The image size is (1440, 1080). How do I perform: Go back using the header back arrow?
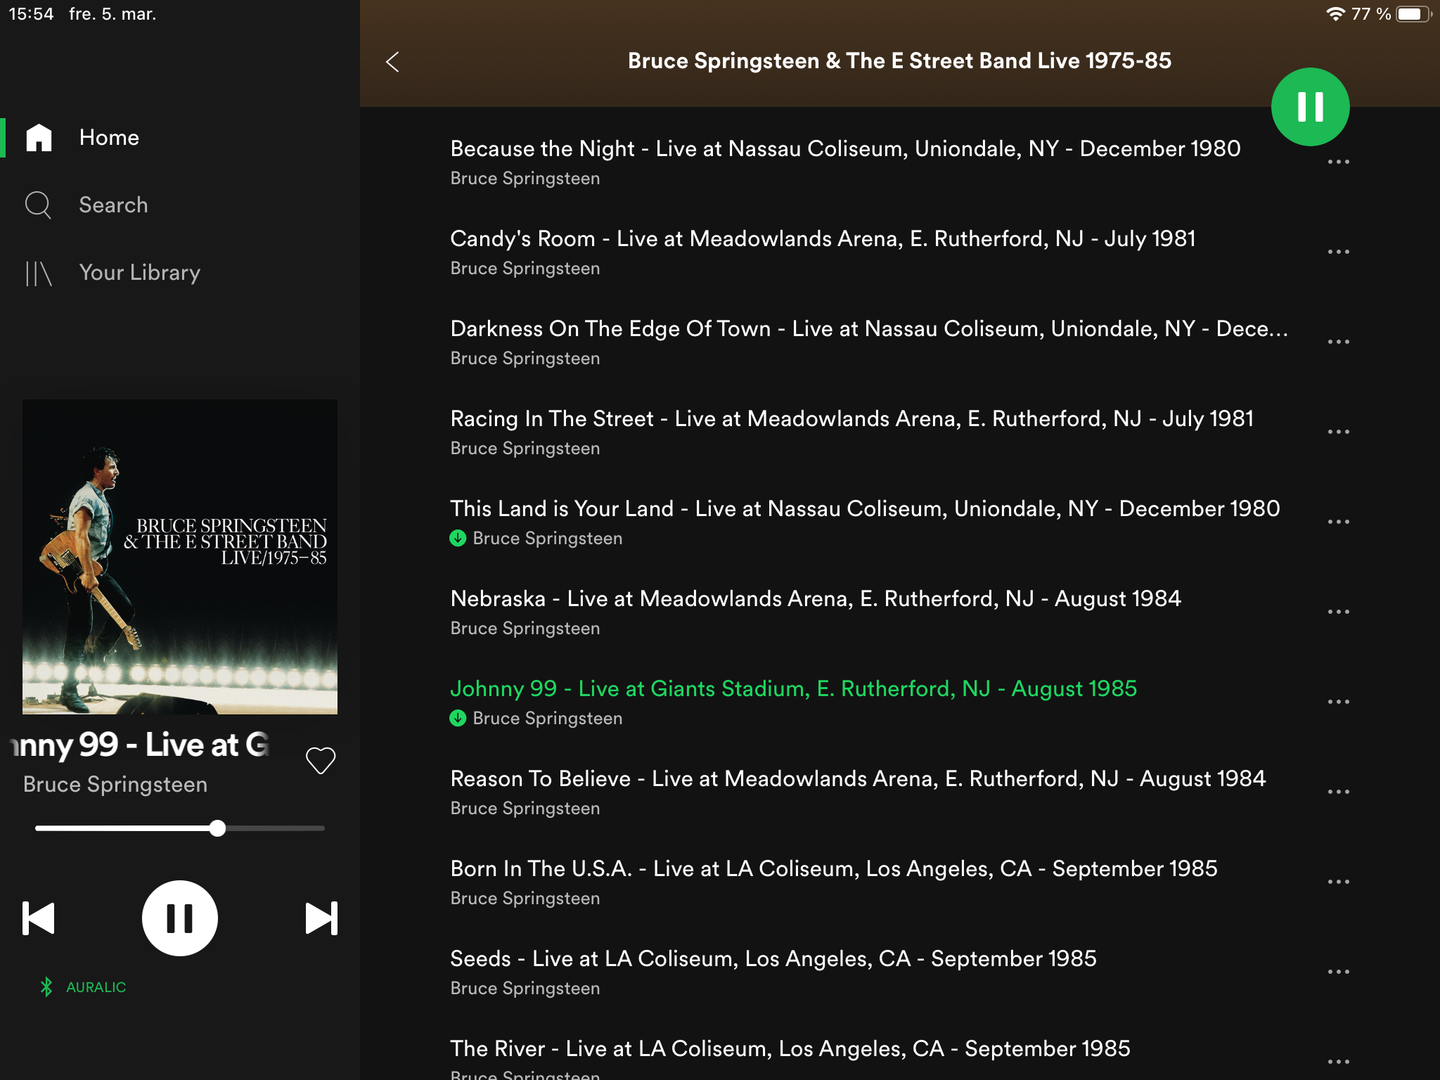[x=392, y=62]
